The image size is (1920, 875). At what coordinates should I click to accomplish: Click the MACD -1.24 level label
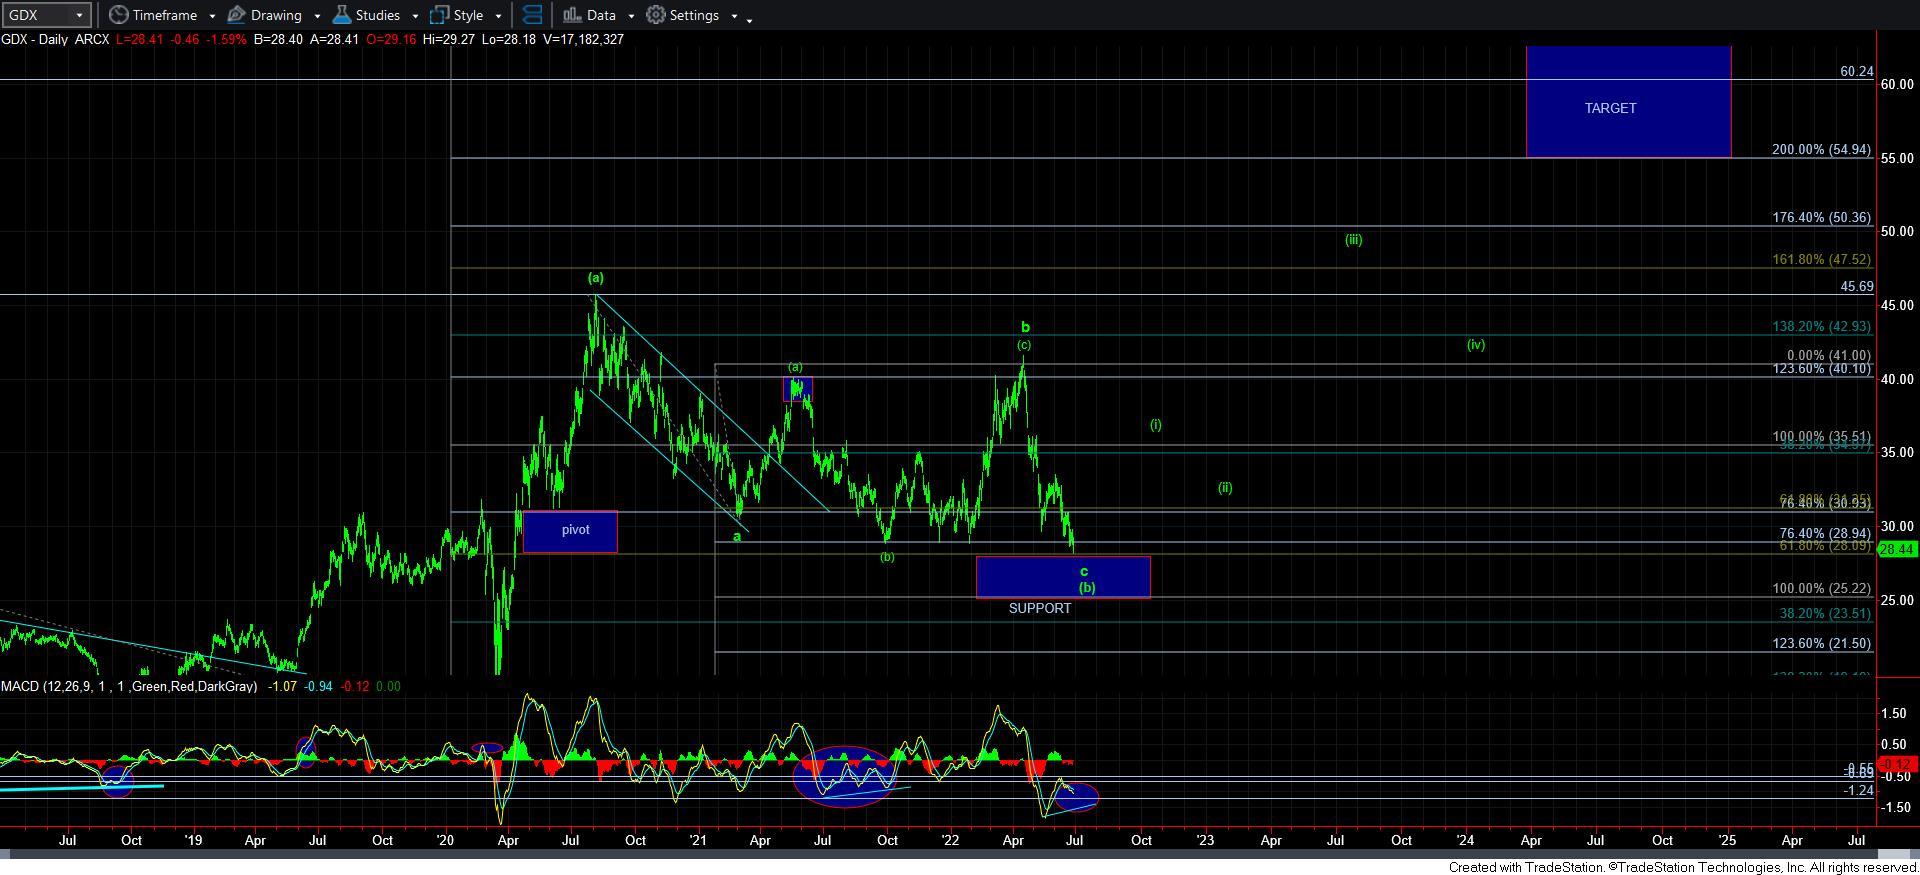click(x=1859, y=790)
